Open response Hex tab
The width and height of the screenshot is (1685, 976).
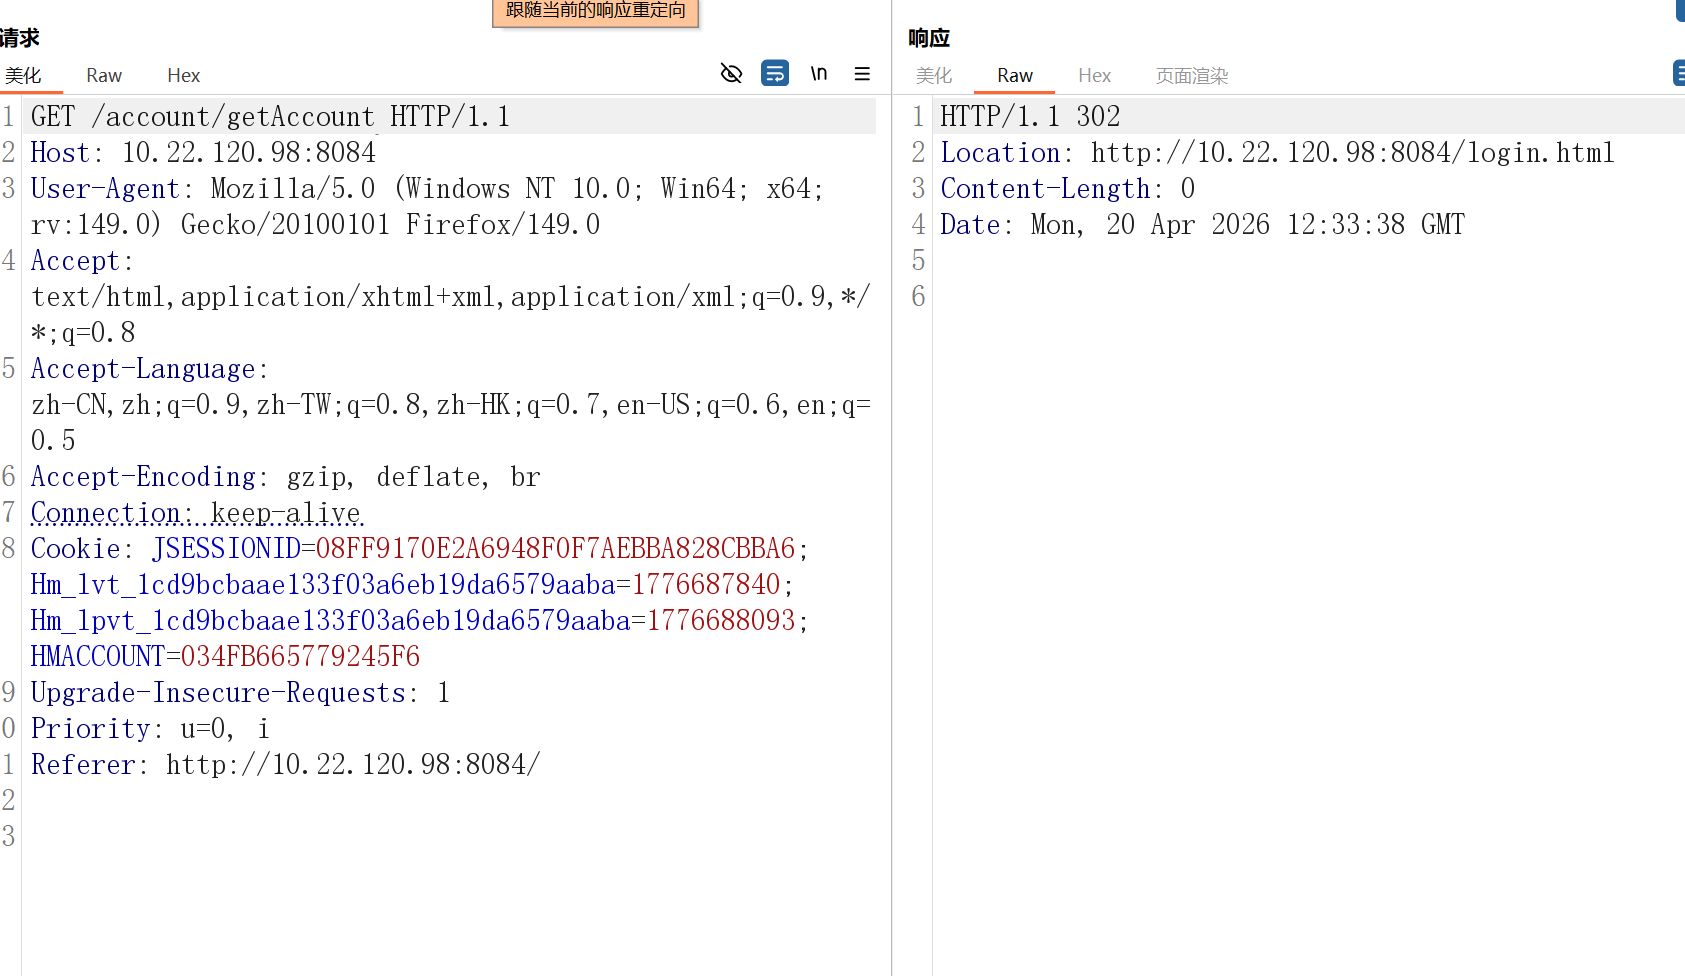[1095, 76]
